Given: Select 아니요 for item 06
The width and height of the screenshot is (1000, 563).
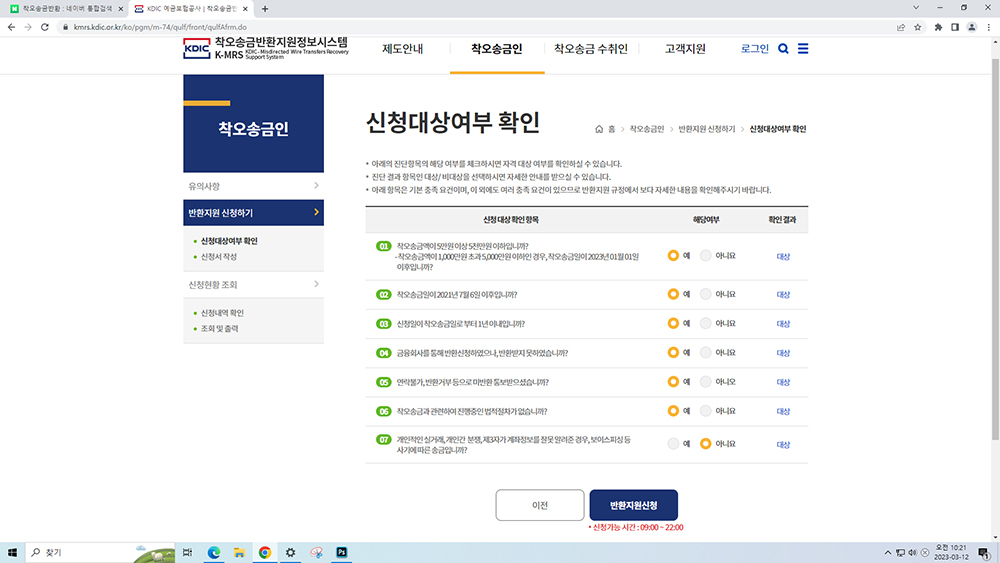Looking at the screenshot, I should pos(705,411).
